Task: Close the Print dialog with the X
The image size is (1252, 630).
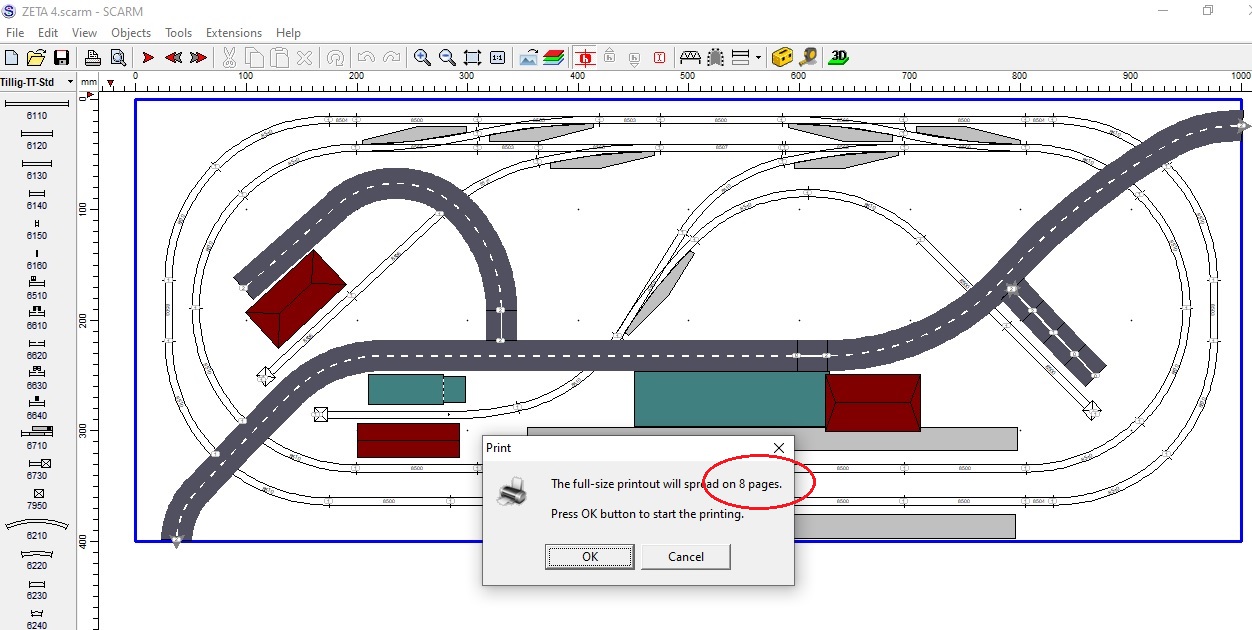Action: (779, 448)
